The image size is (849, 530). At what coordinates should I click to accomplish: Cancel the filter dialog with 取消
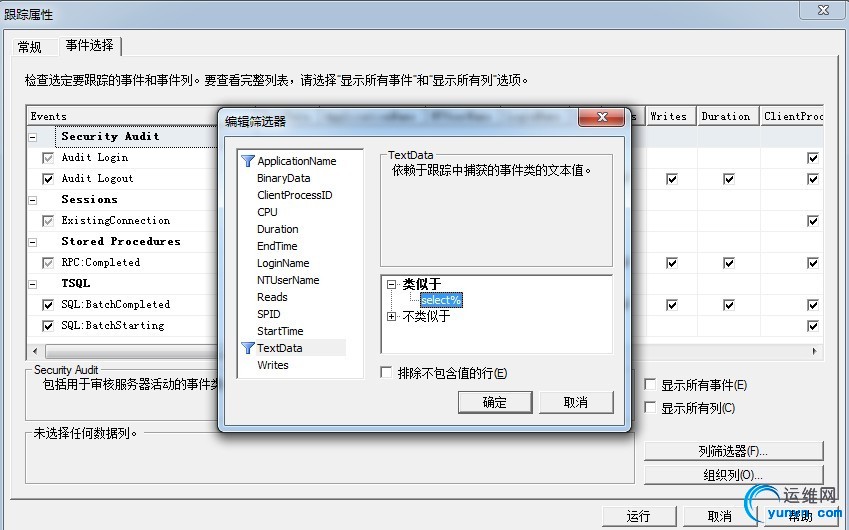[576, 402]
